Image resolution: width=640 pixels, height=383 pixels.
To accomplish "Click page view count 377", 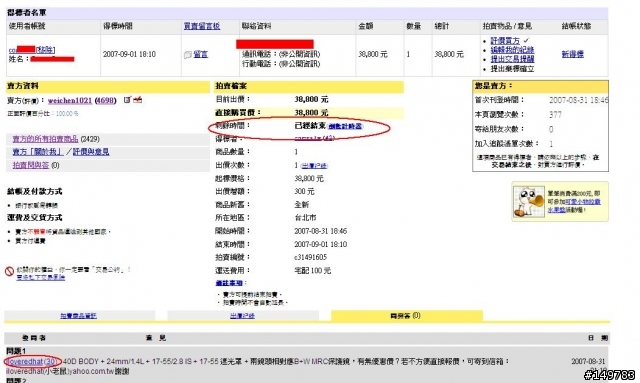I will [x=556, y=115].
